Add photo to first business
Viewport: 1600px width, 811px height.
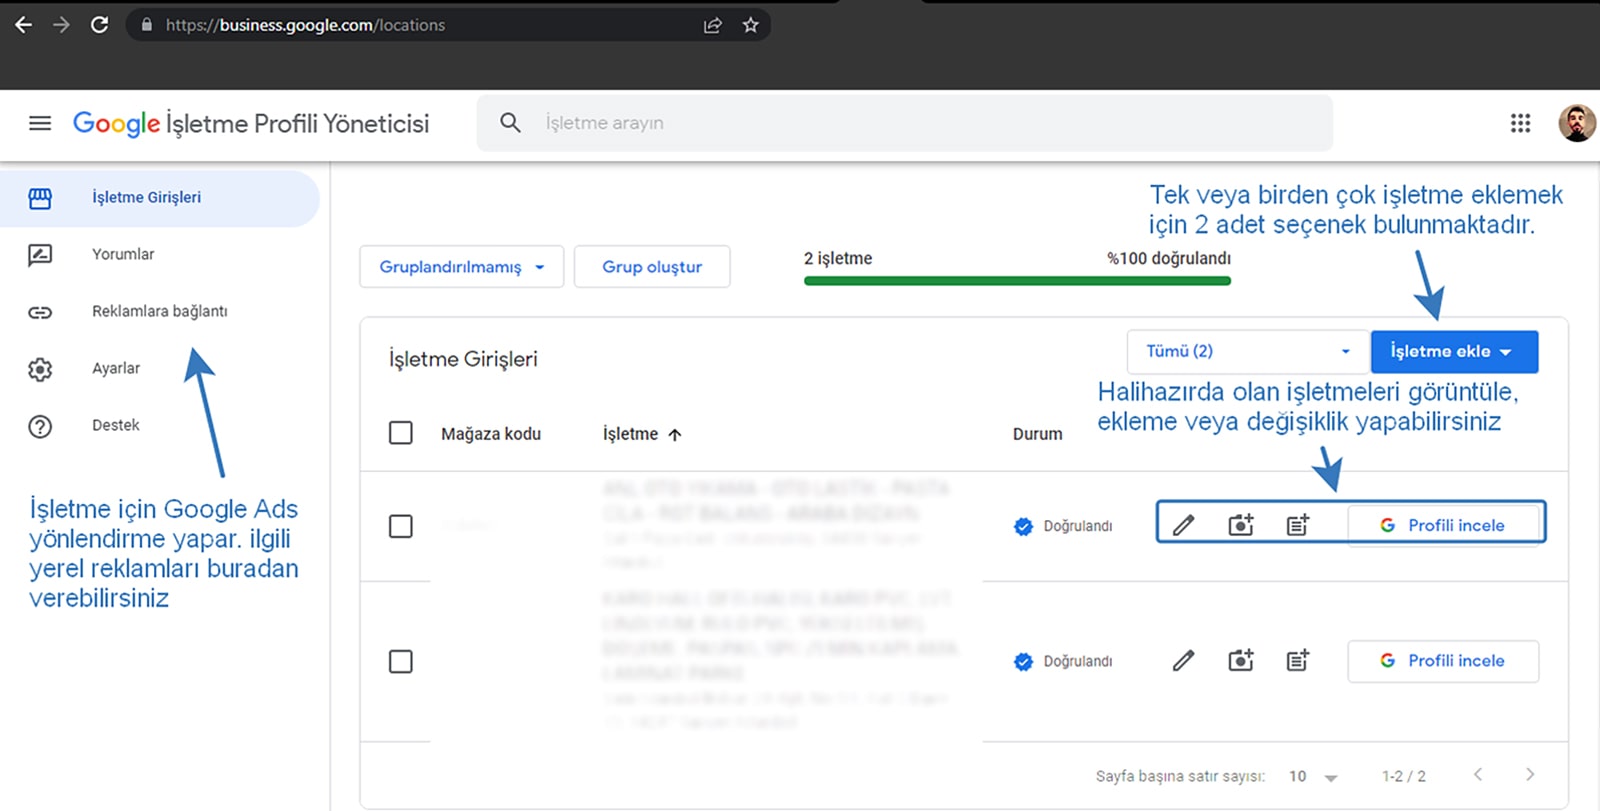(1240, 525)
